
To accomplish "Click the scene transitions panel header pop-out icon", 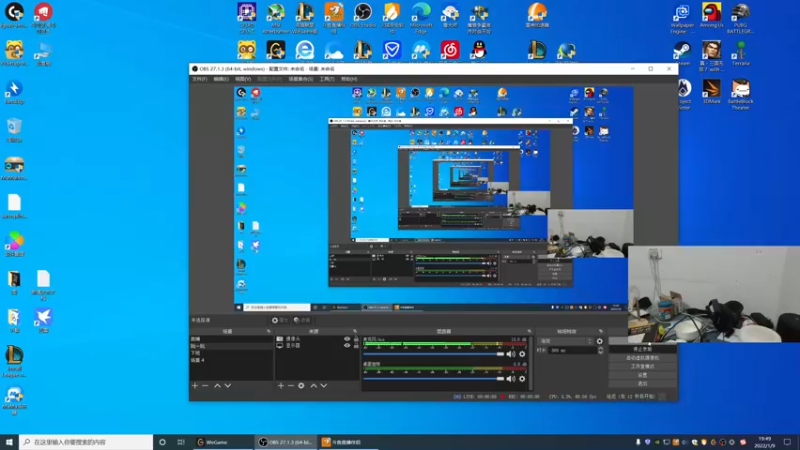I will click(x=601, y=331).
